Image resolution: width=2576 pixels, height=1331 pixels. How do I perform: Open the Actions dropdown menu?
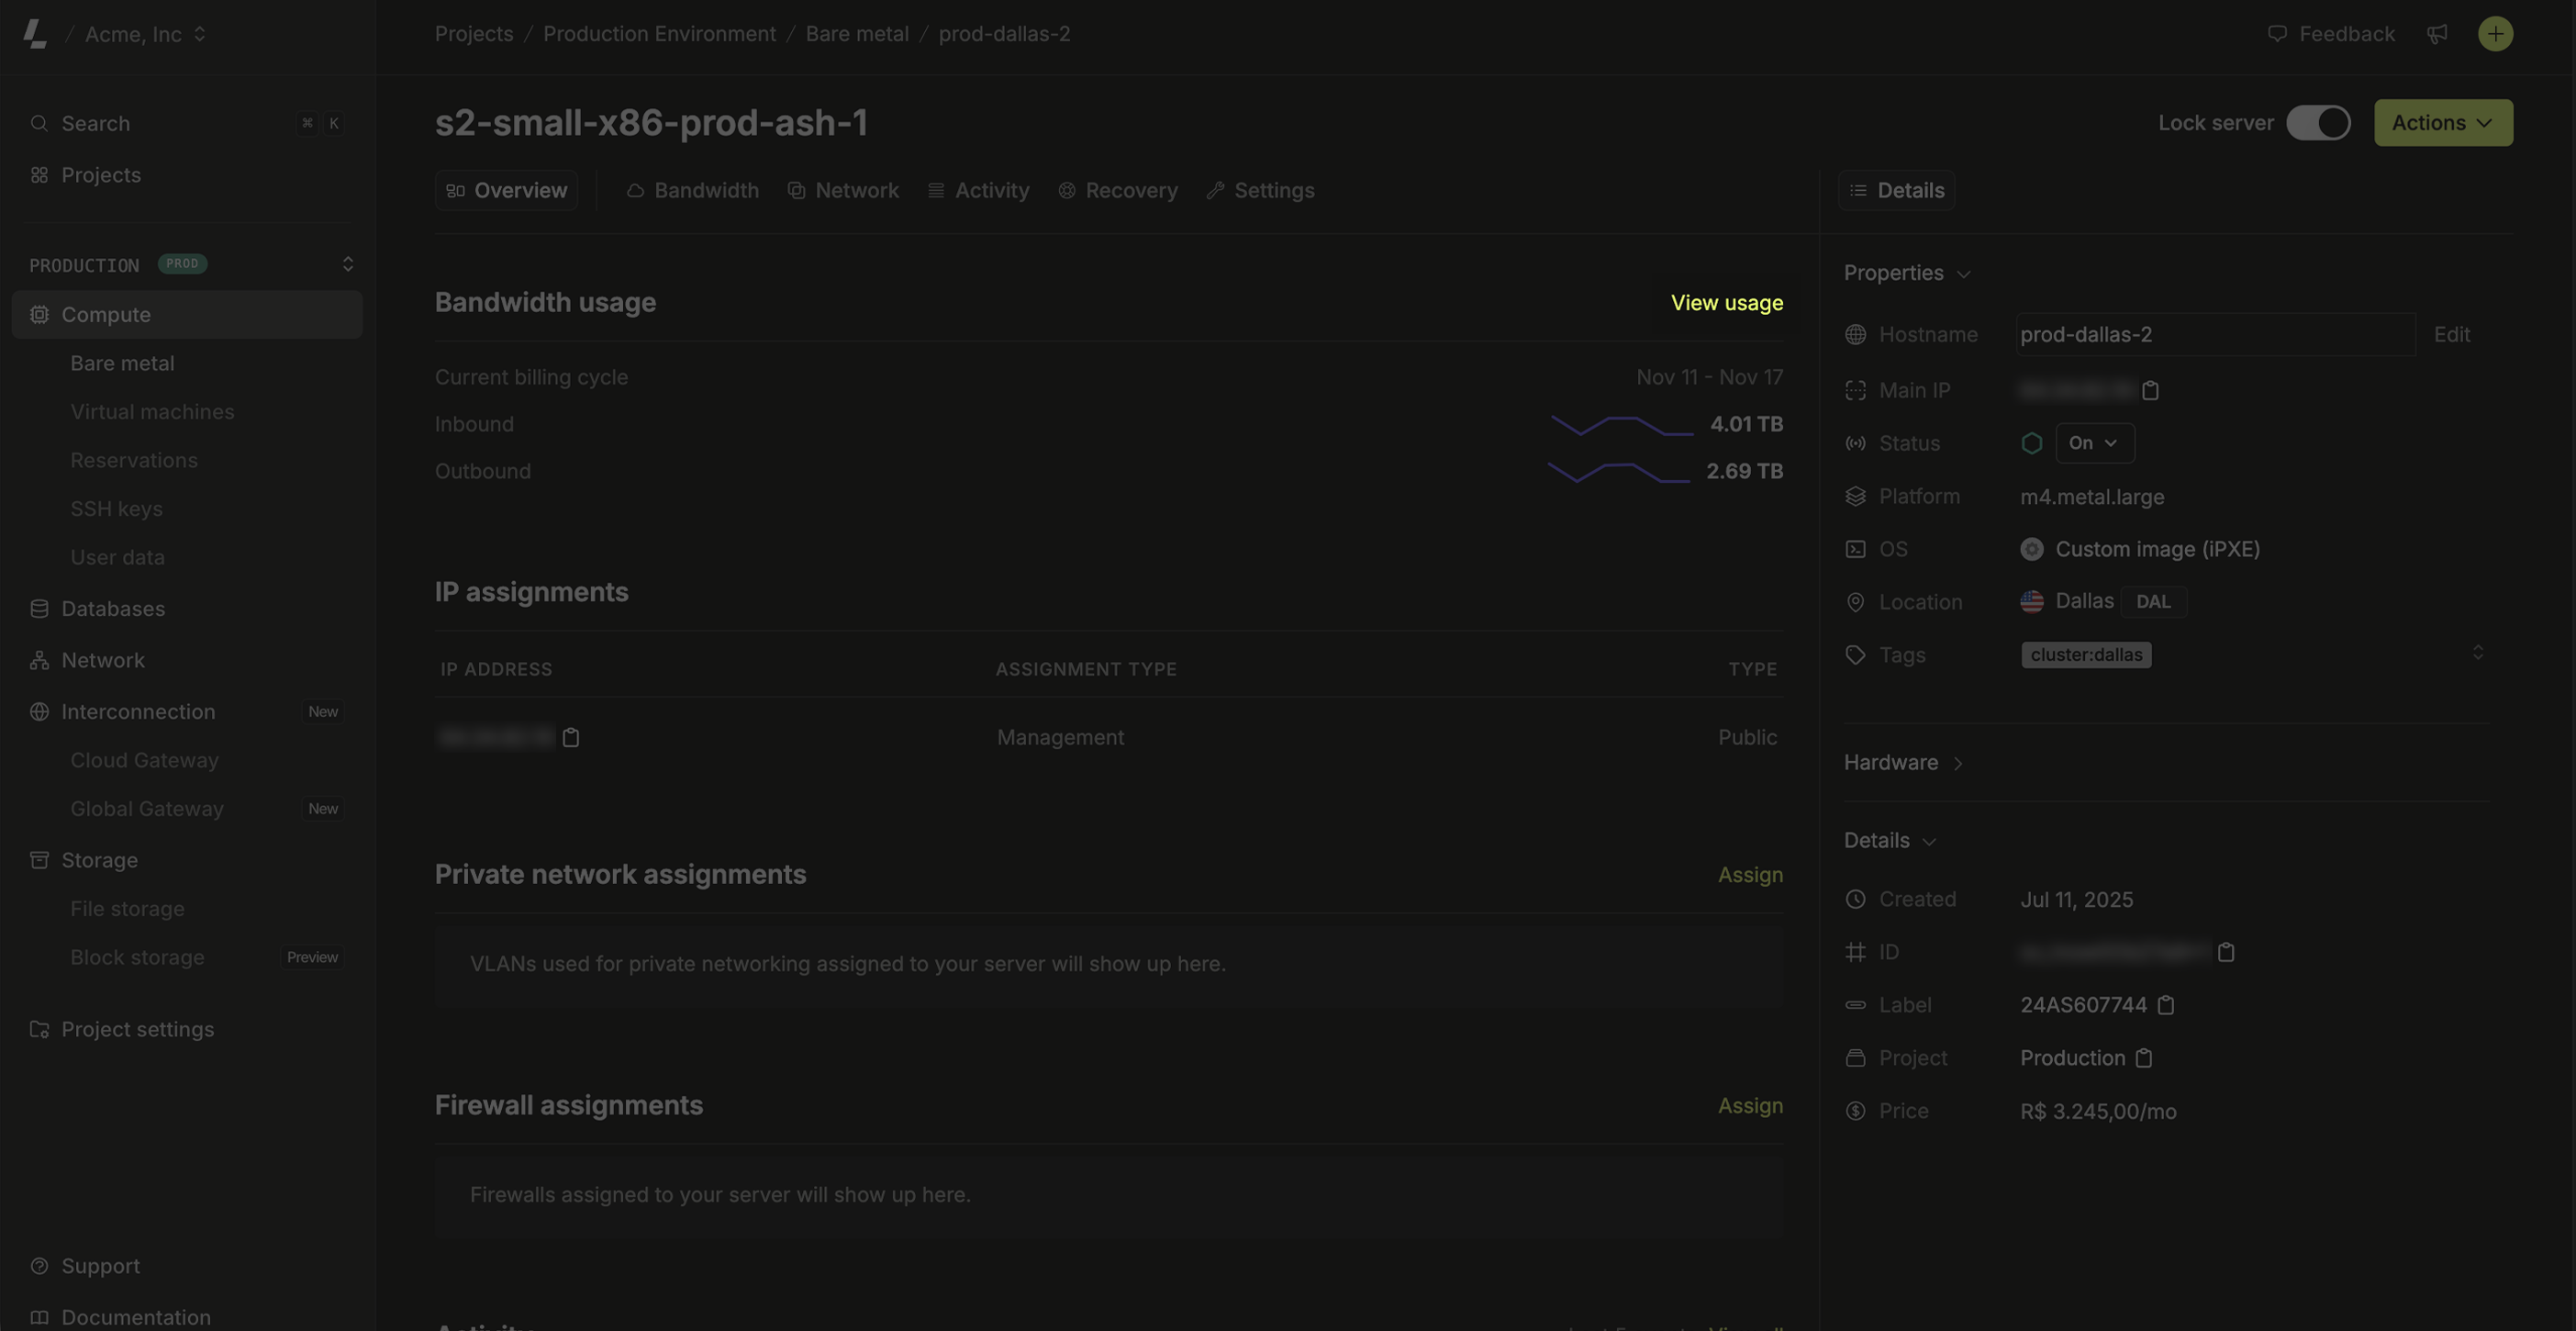point(2442,123)
